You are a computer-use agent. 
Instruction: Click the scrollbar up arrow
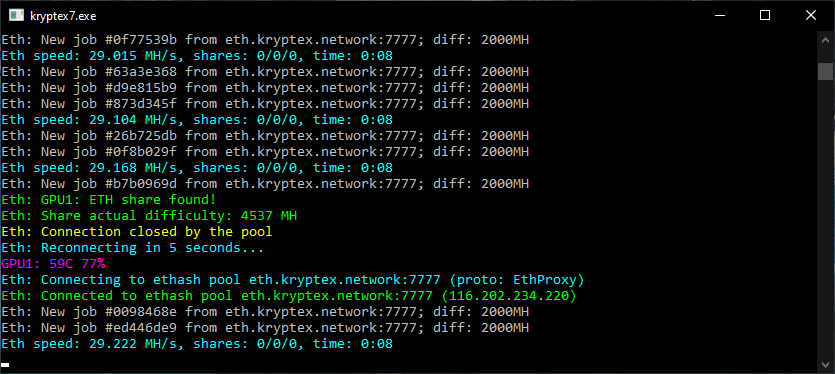click(x=825, y=40)
